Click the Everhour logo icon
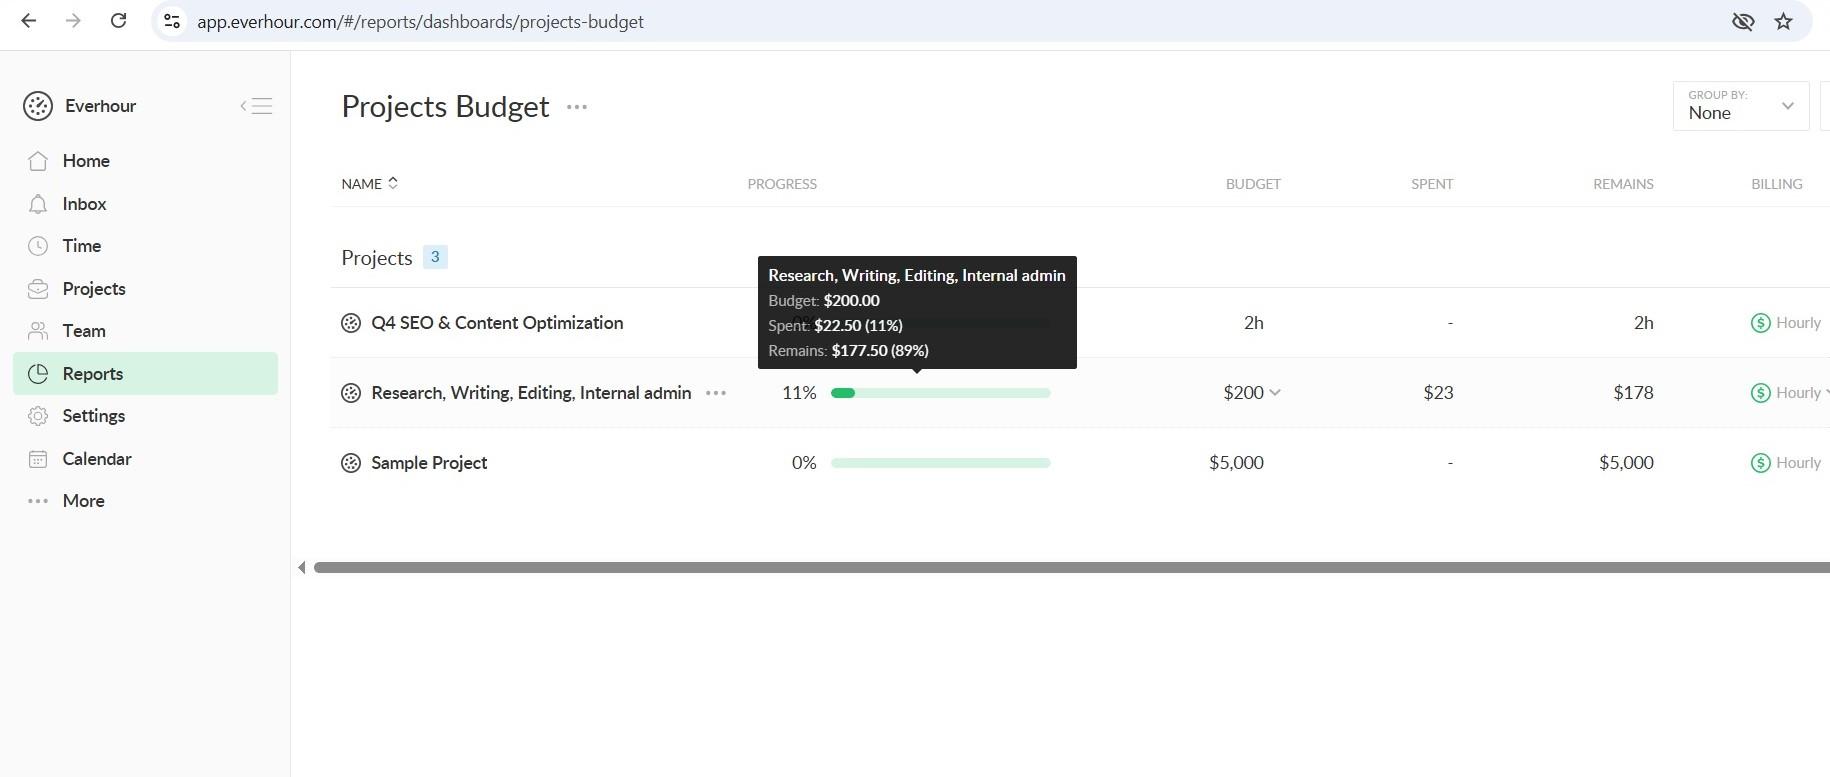The height and width of the screenshot is (777, 1830). pos(38,106)
